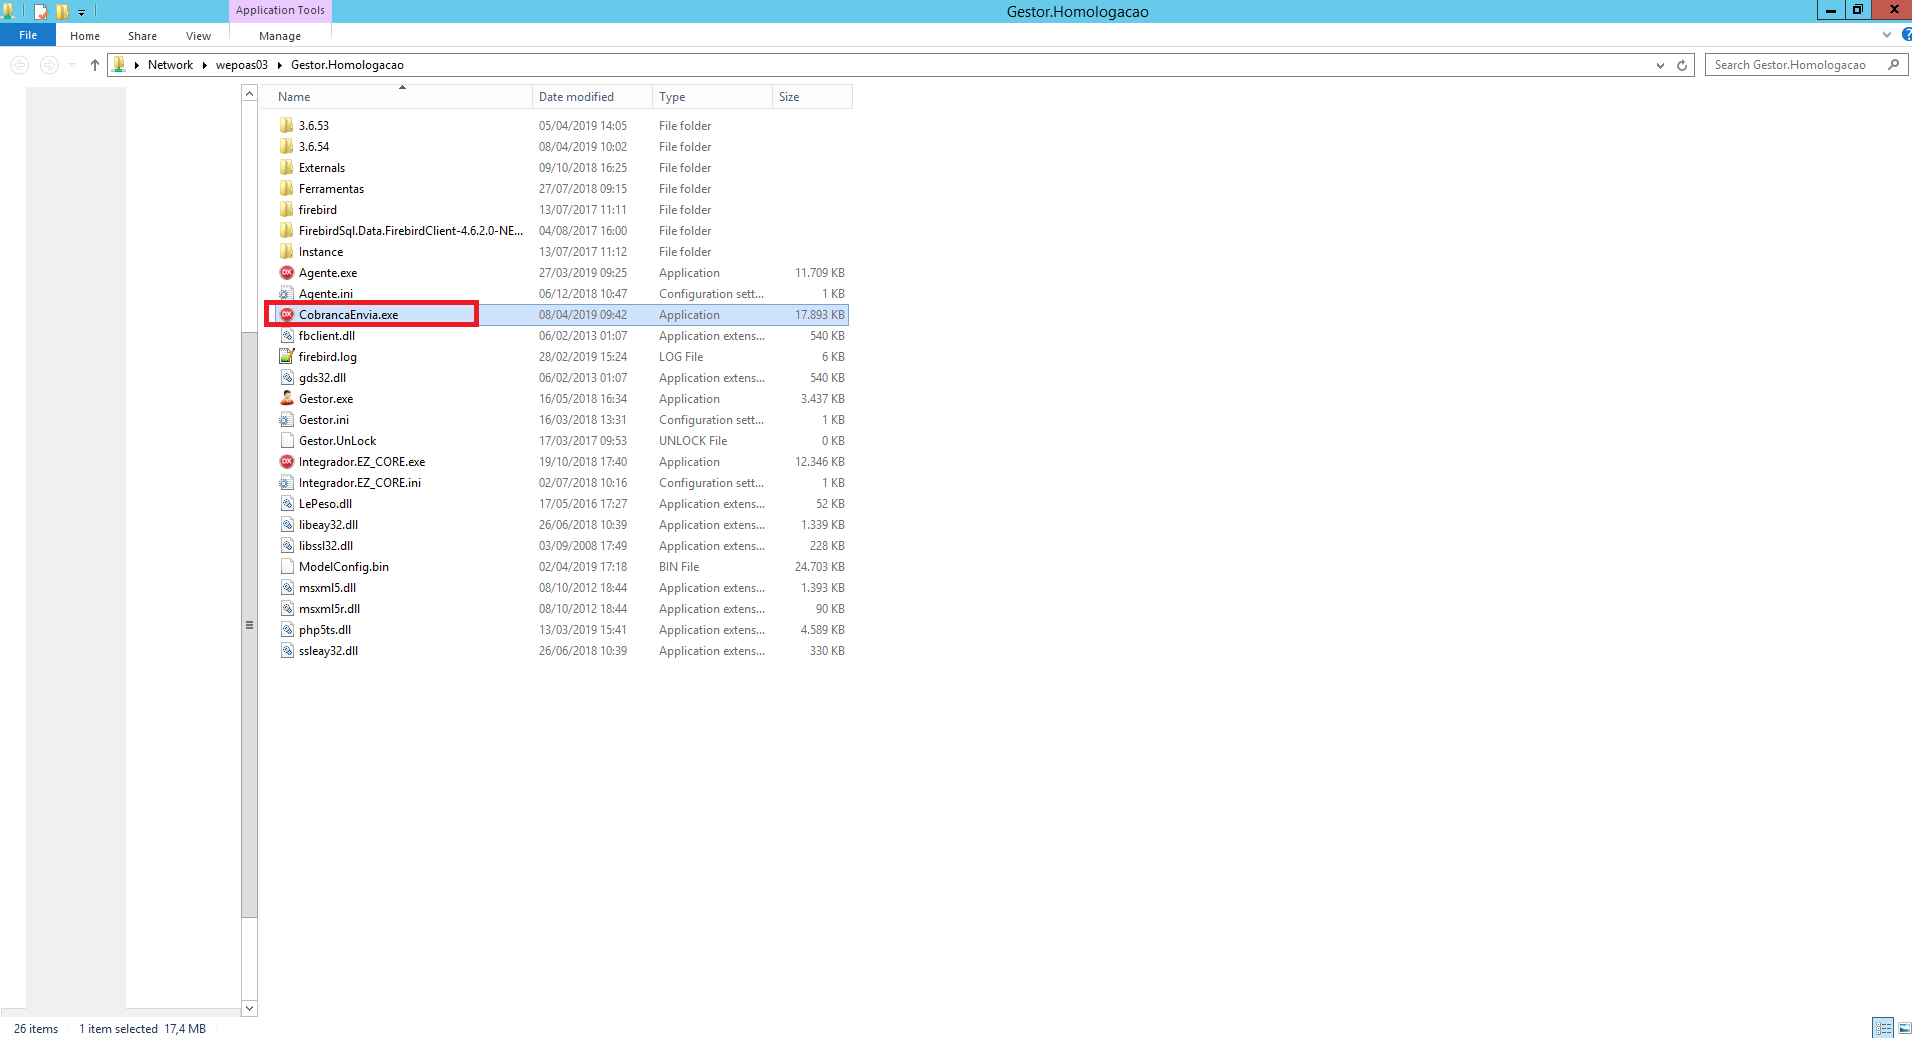
Task: Open the File menu
Action: (28, 35)
